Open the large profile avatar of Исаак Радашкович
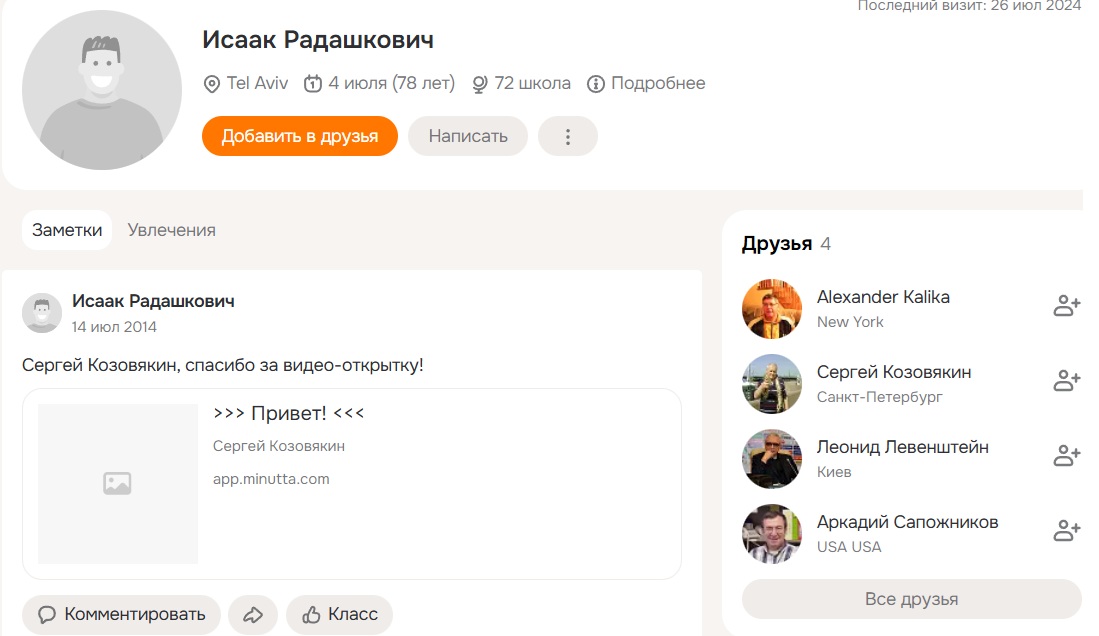 point(102,90)
